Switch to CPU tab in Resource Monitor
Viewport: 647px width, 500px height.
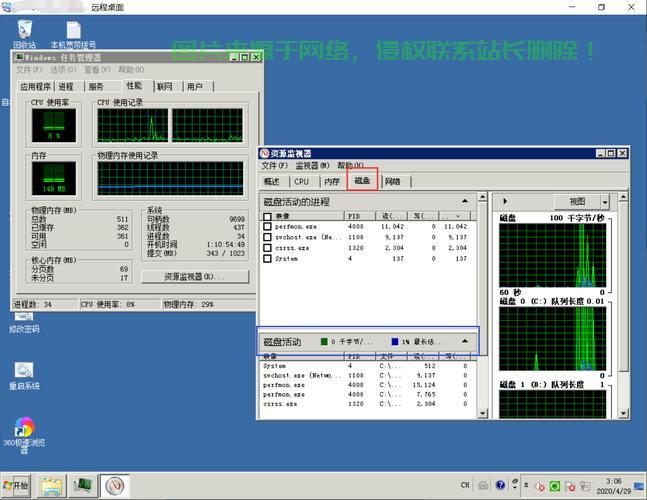[x=302, y=182]
